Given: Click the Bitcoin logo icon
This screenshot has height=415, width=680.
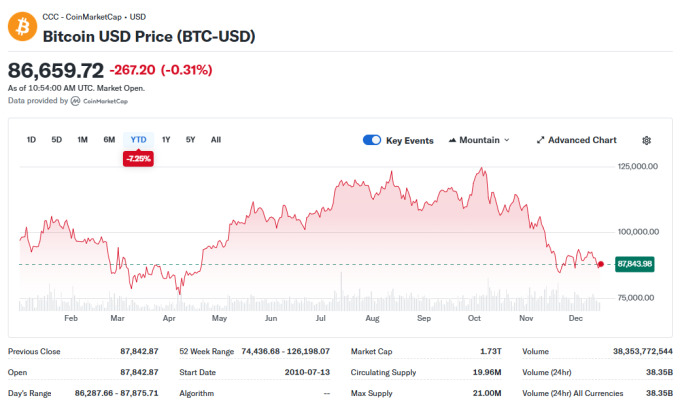Looking at the screenshot, I should click(x=22, y=27).
